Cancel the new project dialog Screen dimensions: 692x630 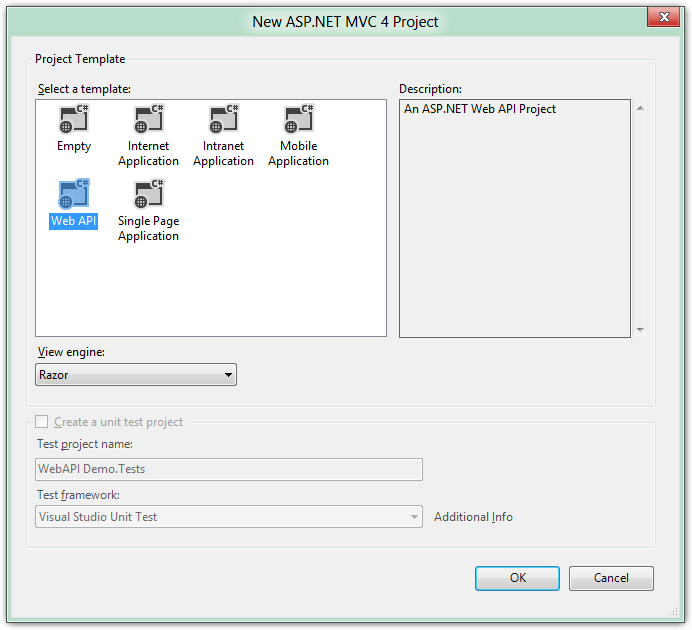point(611,578)
